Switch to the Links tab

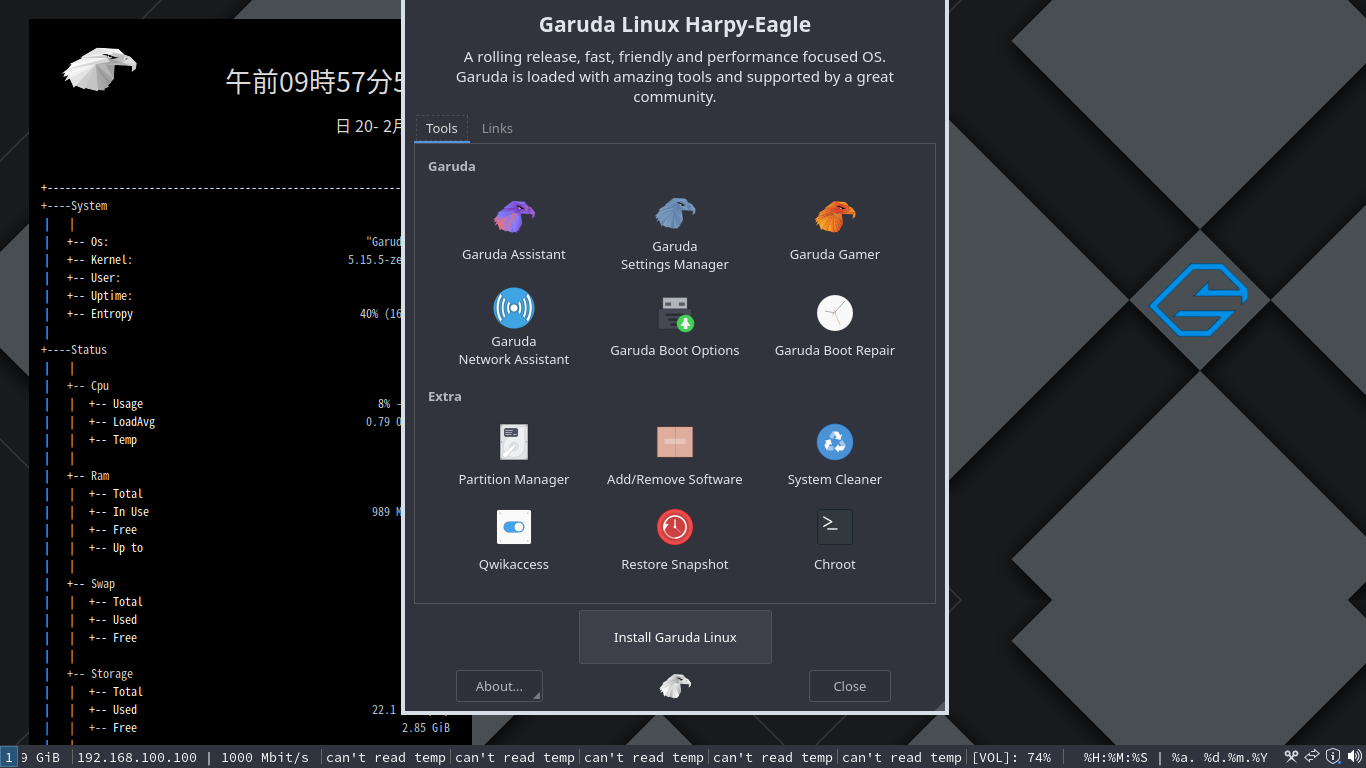coord(497,128)
